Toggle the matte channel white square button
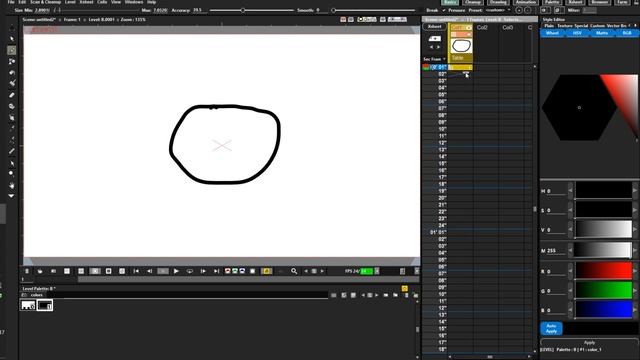Image resolution: width=640 pixels, height=360 pixels. (252, 271)
